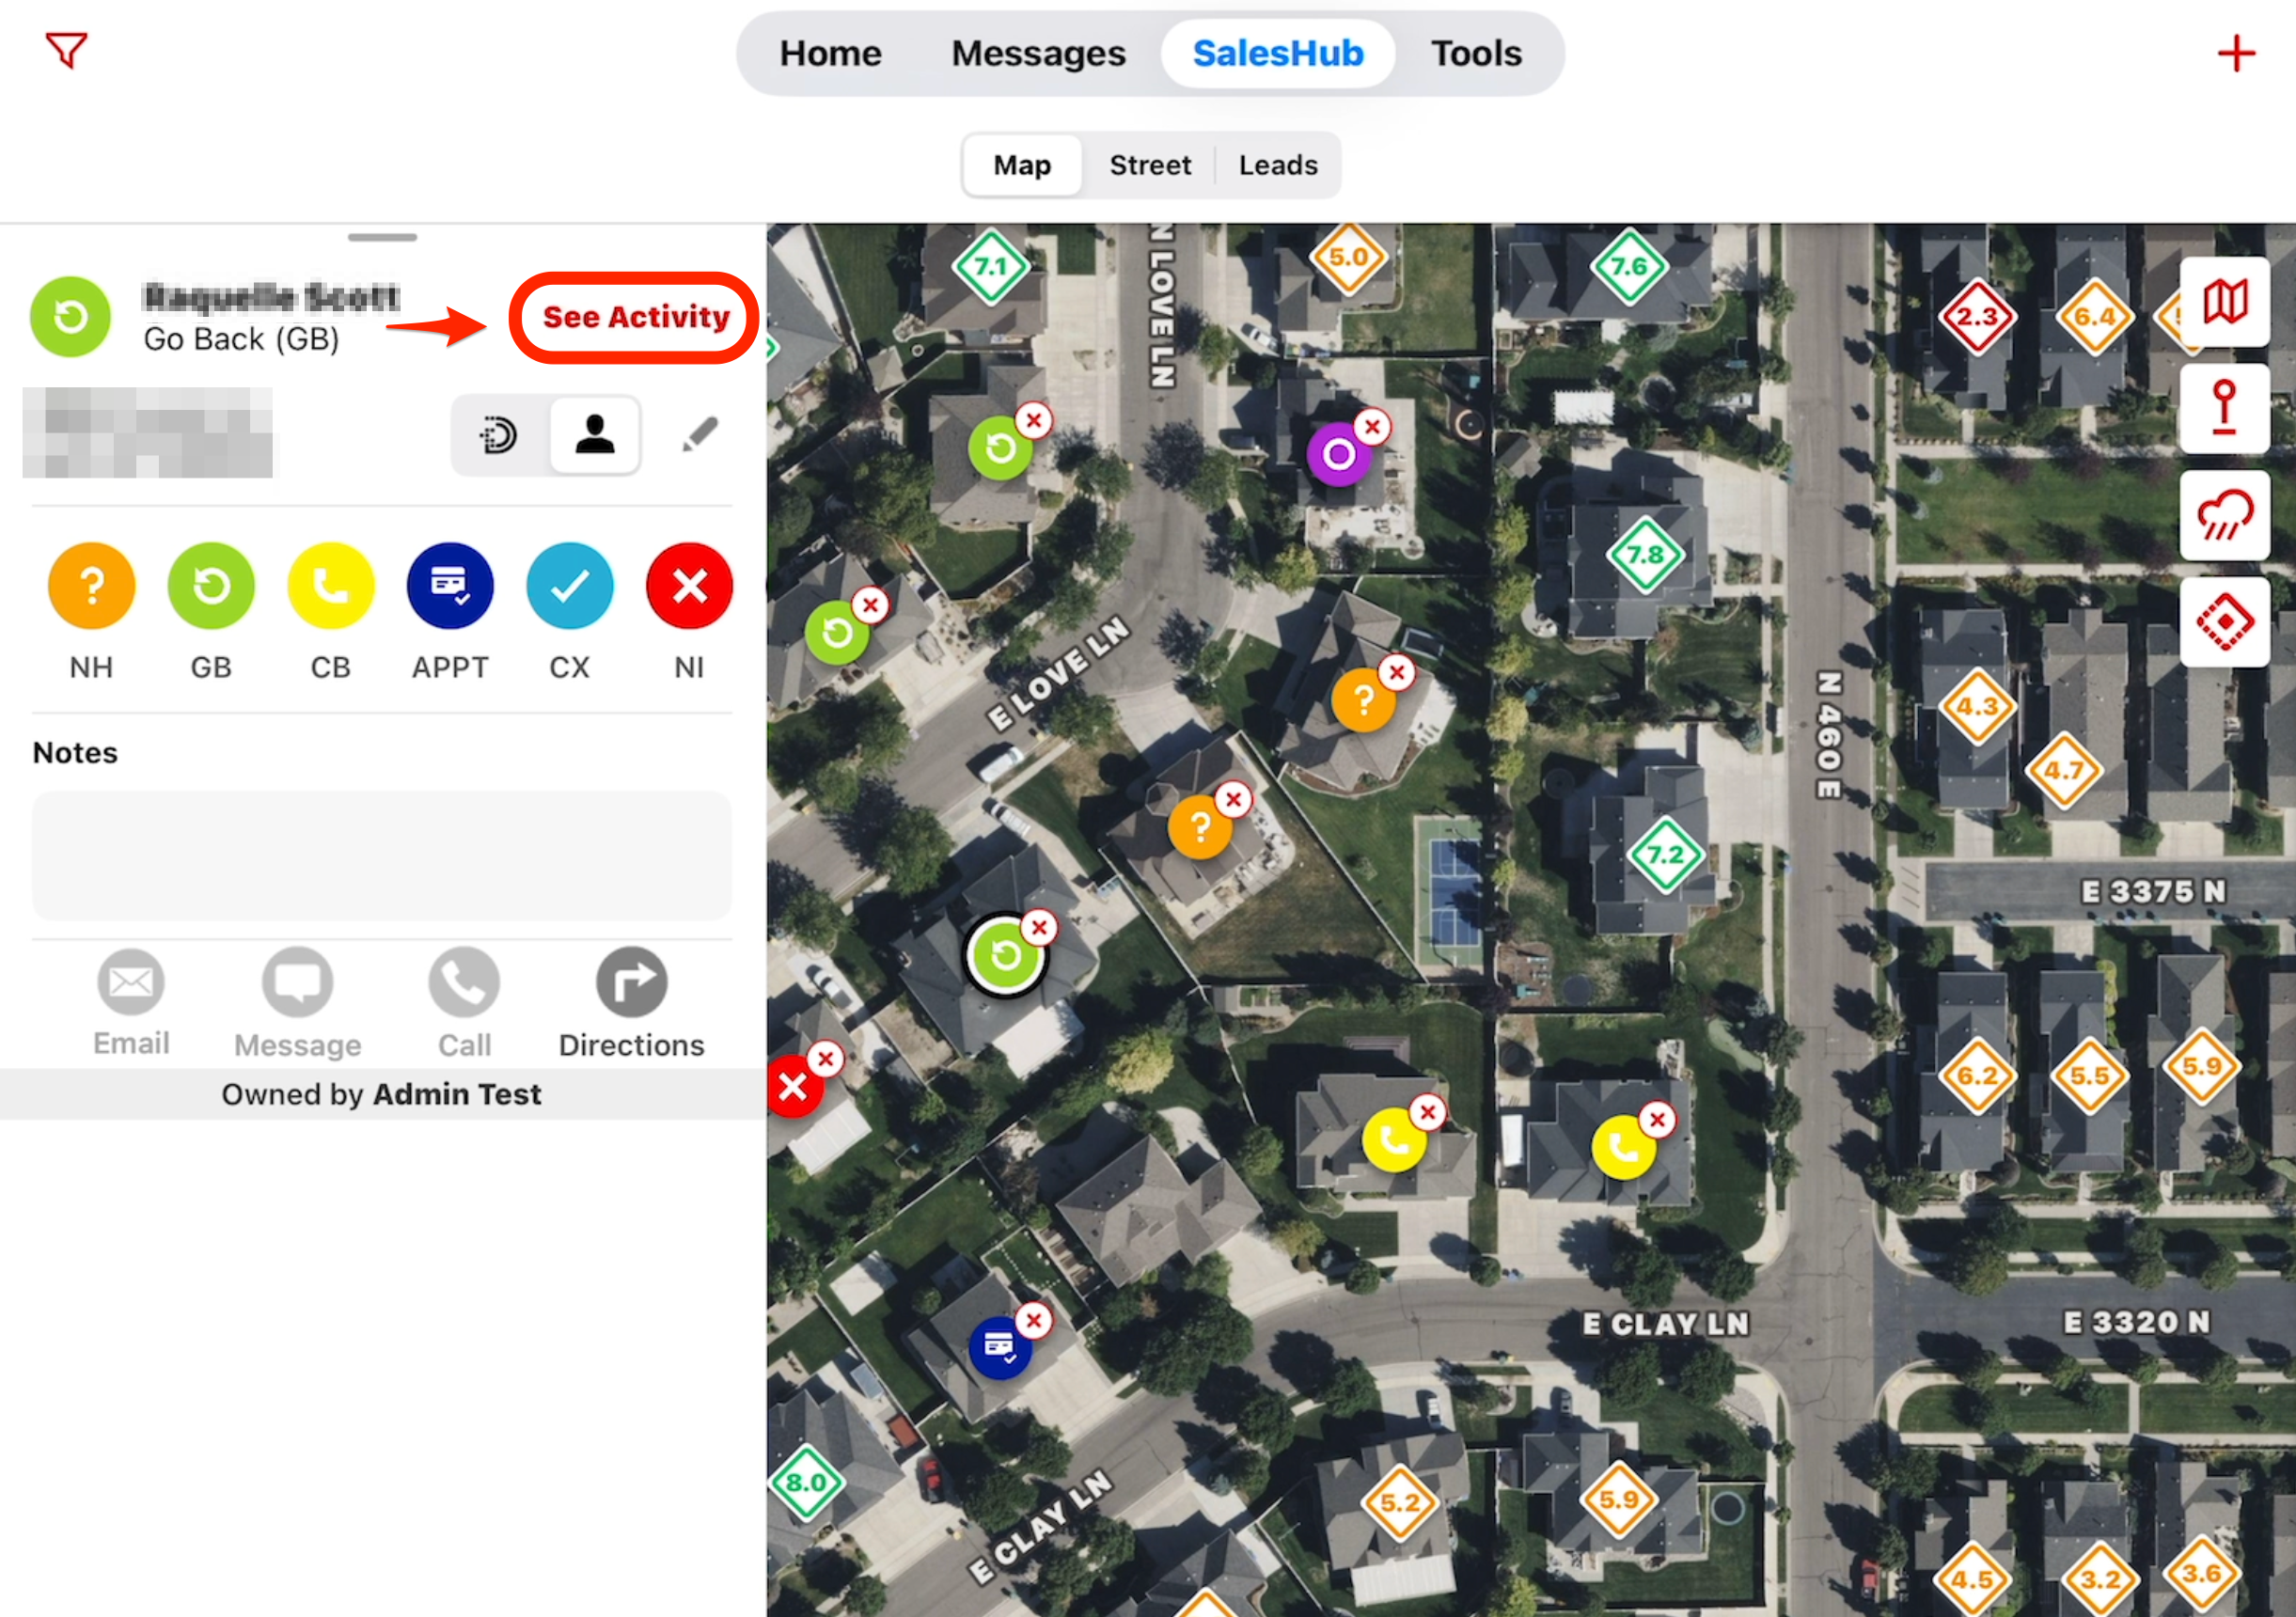
Task: Toggle the map type layers icon
Action: (2224, 300)
